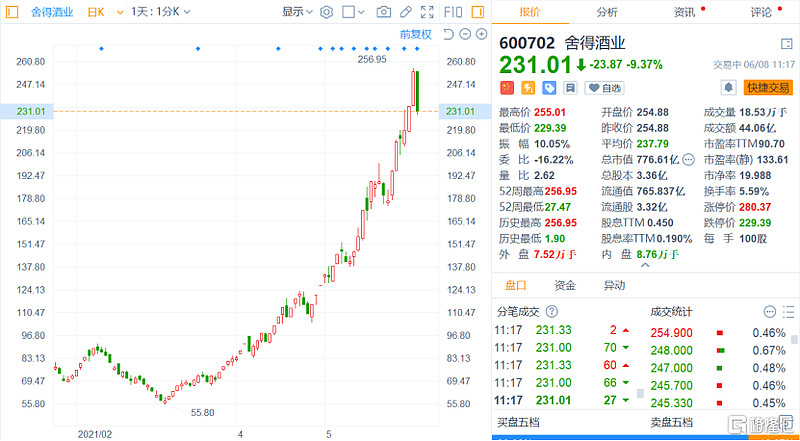The width and height of the screenshot is (800, 441).
Task: Click the 市盈率TTM 90.70 value
Action: click(770, 143)
